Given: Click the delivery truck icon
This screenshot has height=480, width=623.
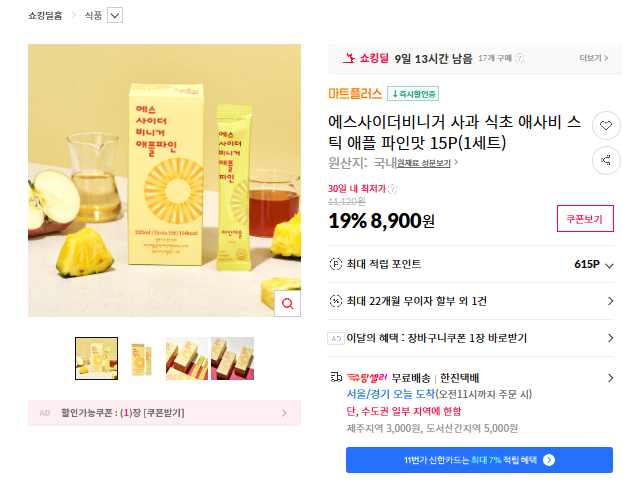Looking at the screenshot, I should [336, 377].
